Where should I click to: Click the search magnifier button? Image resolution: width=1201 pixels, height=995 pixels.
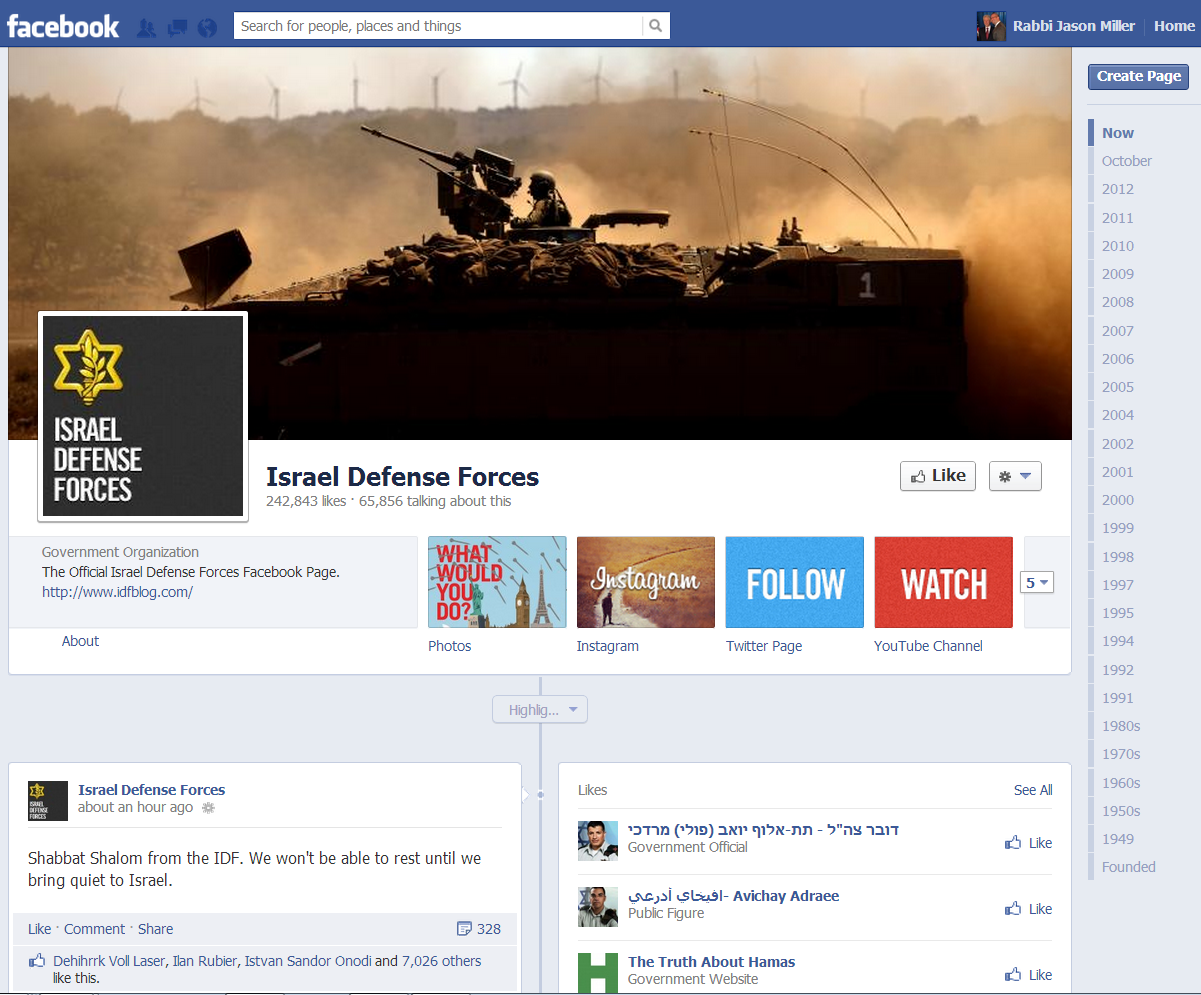[x=655, y=26]
